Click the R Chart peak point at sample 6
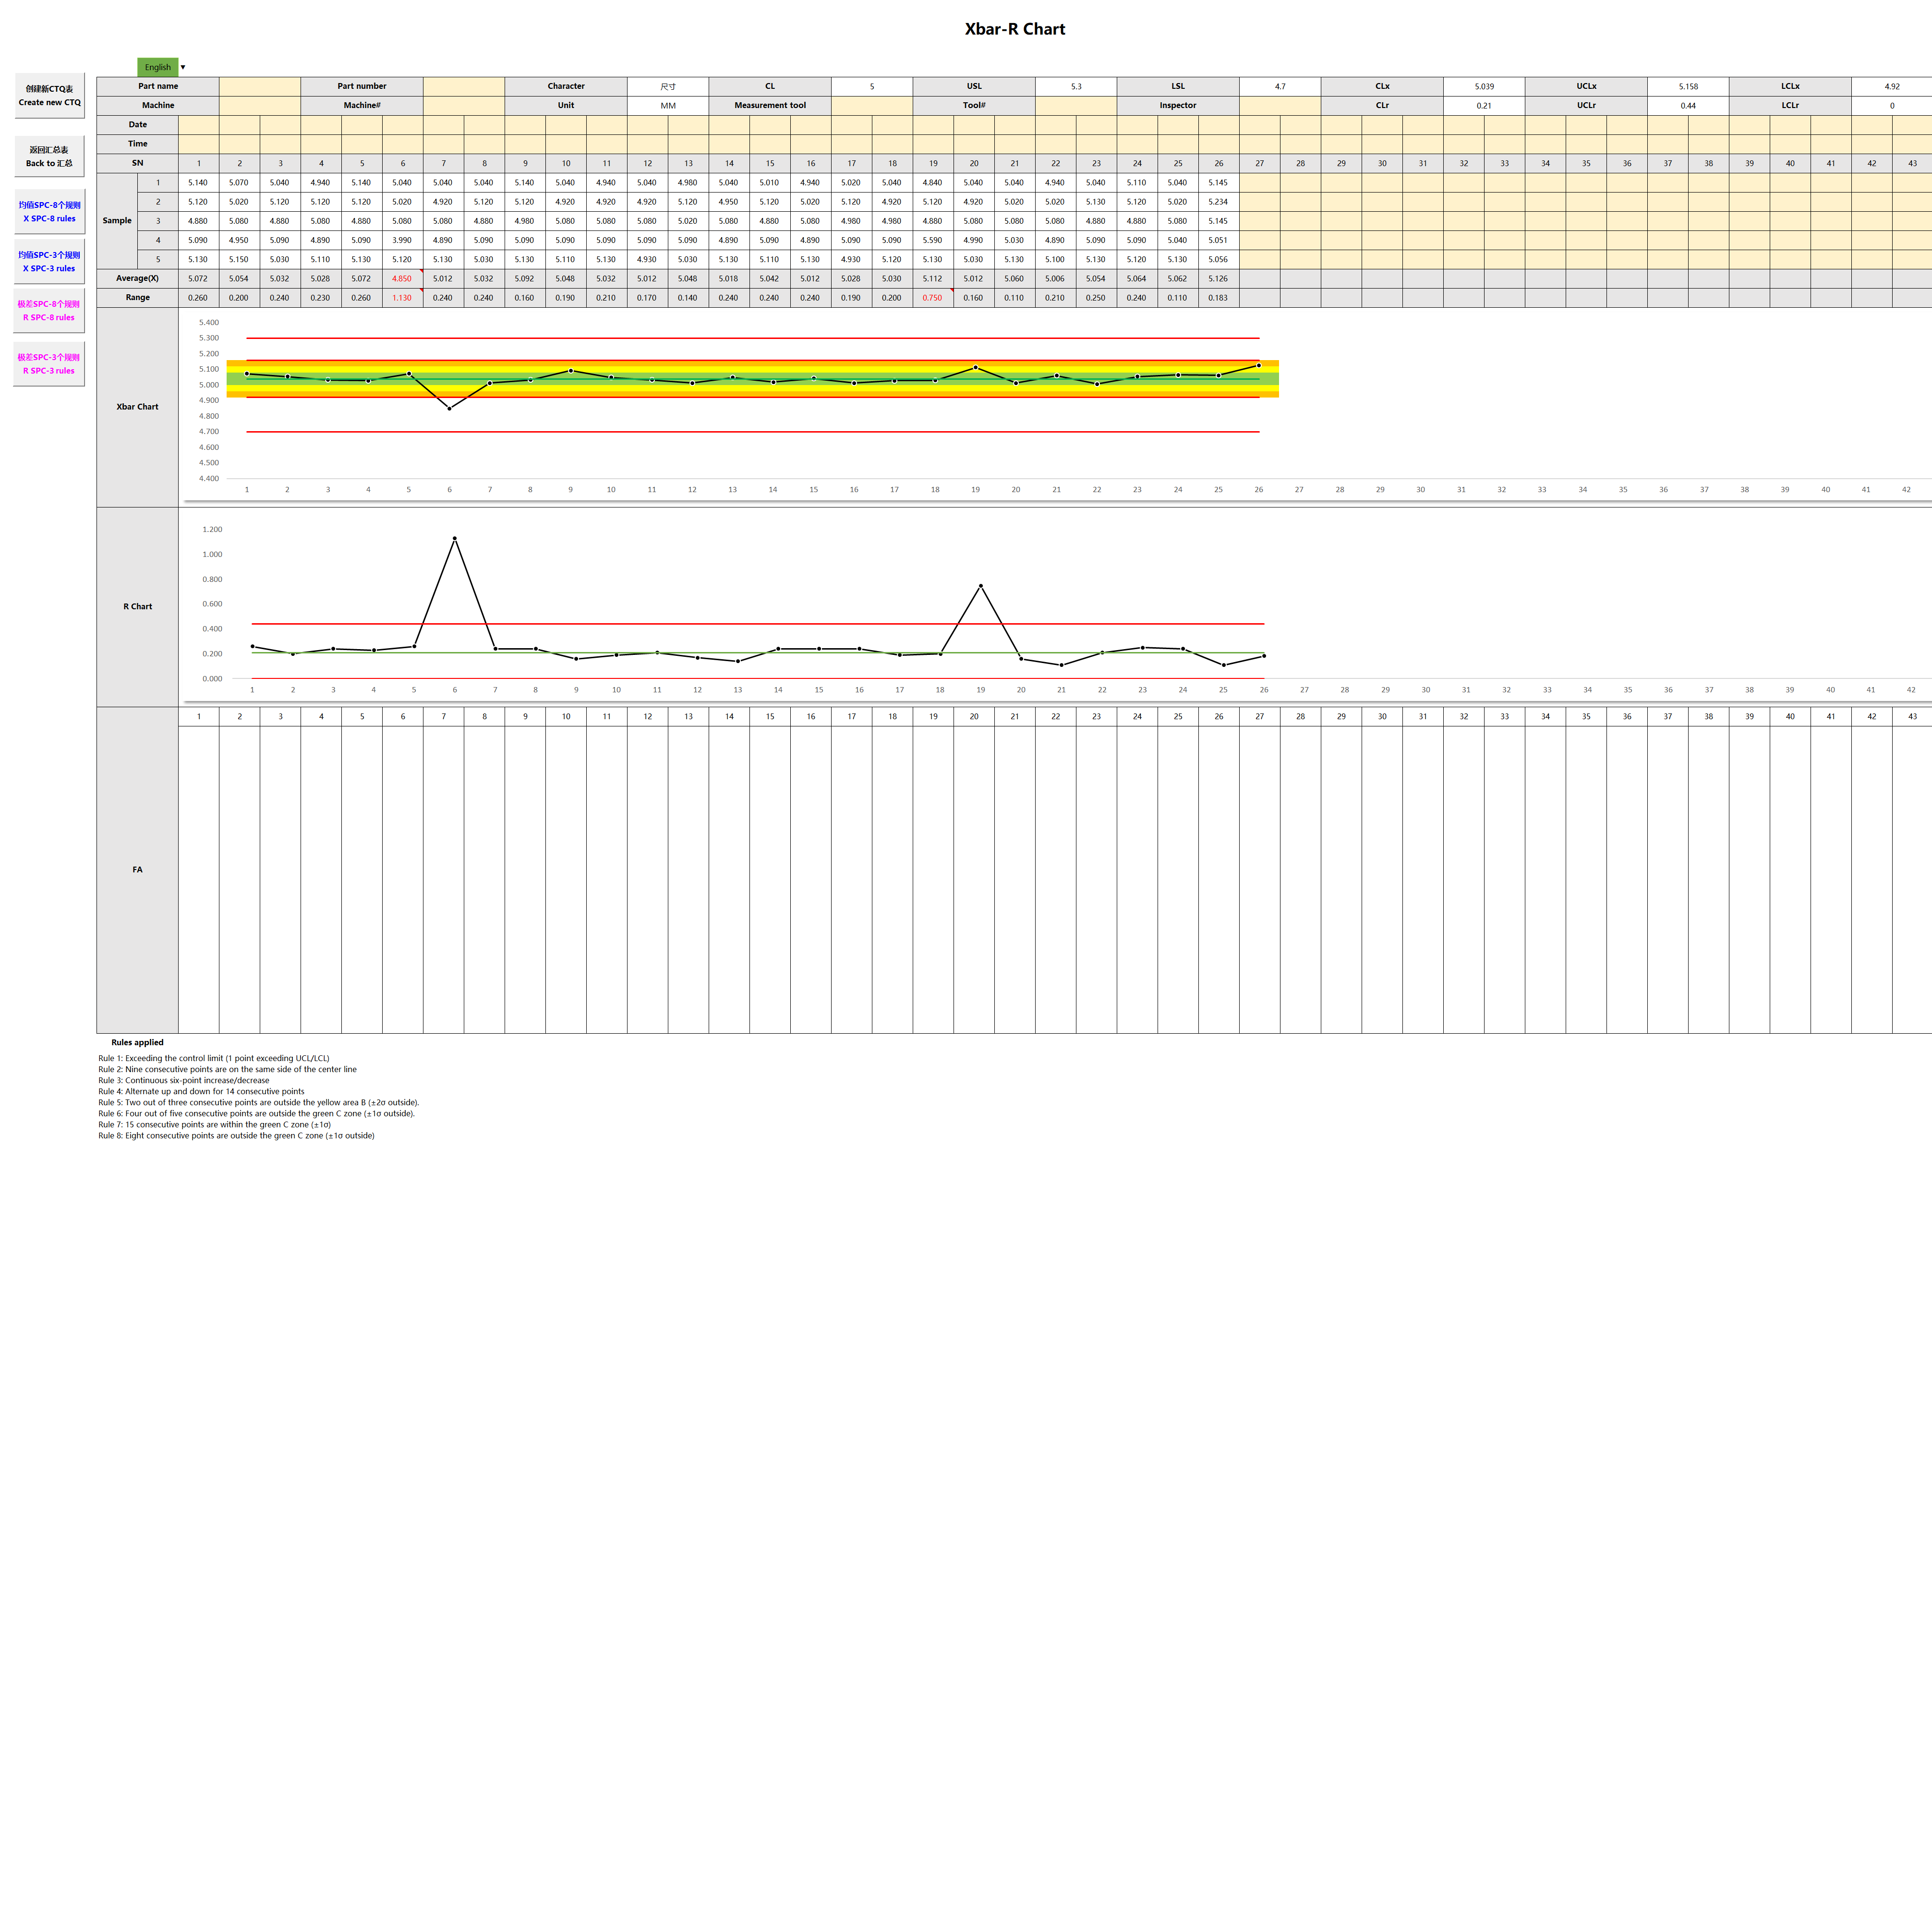 coord(455,538)
